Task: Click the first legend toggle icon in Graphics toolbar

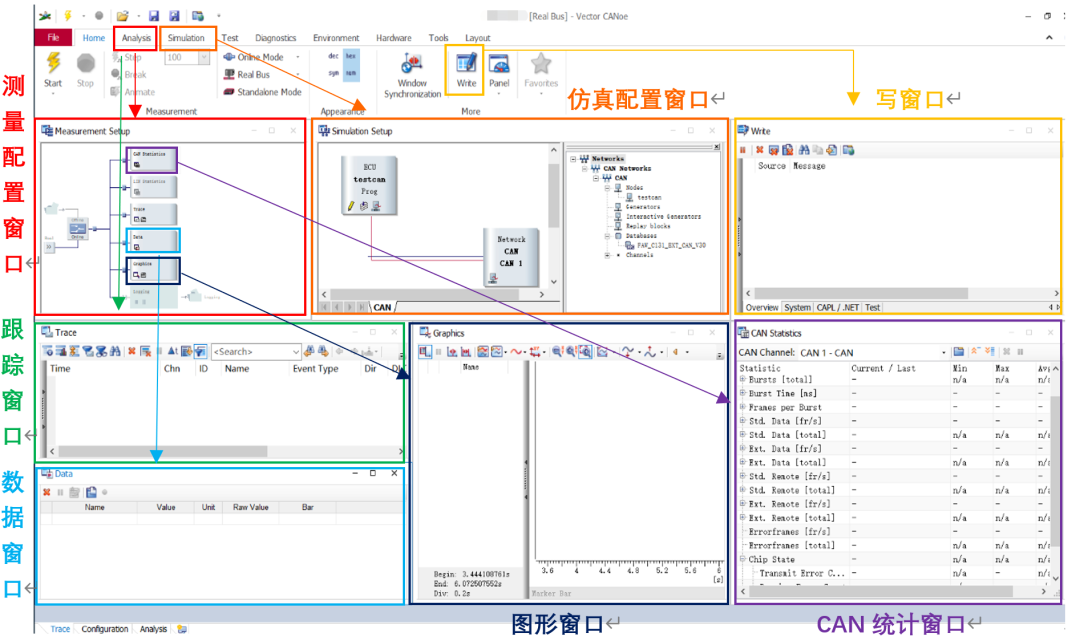Action: tap(425, 352)
